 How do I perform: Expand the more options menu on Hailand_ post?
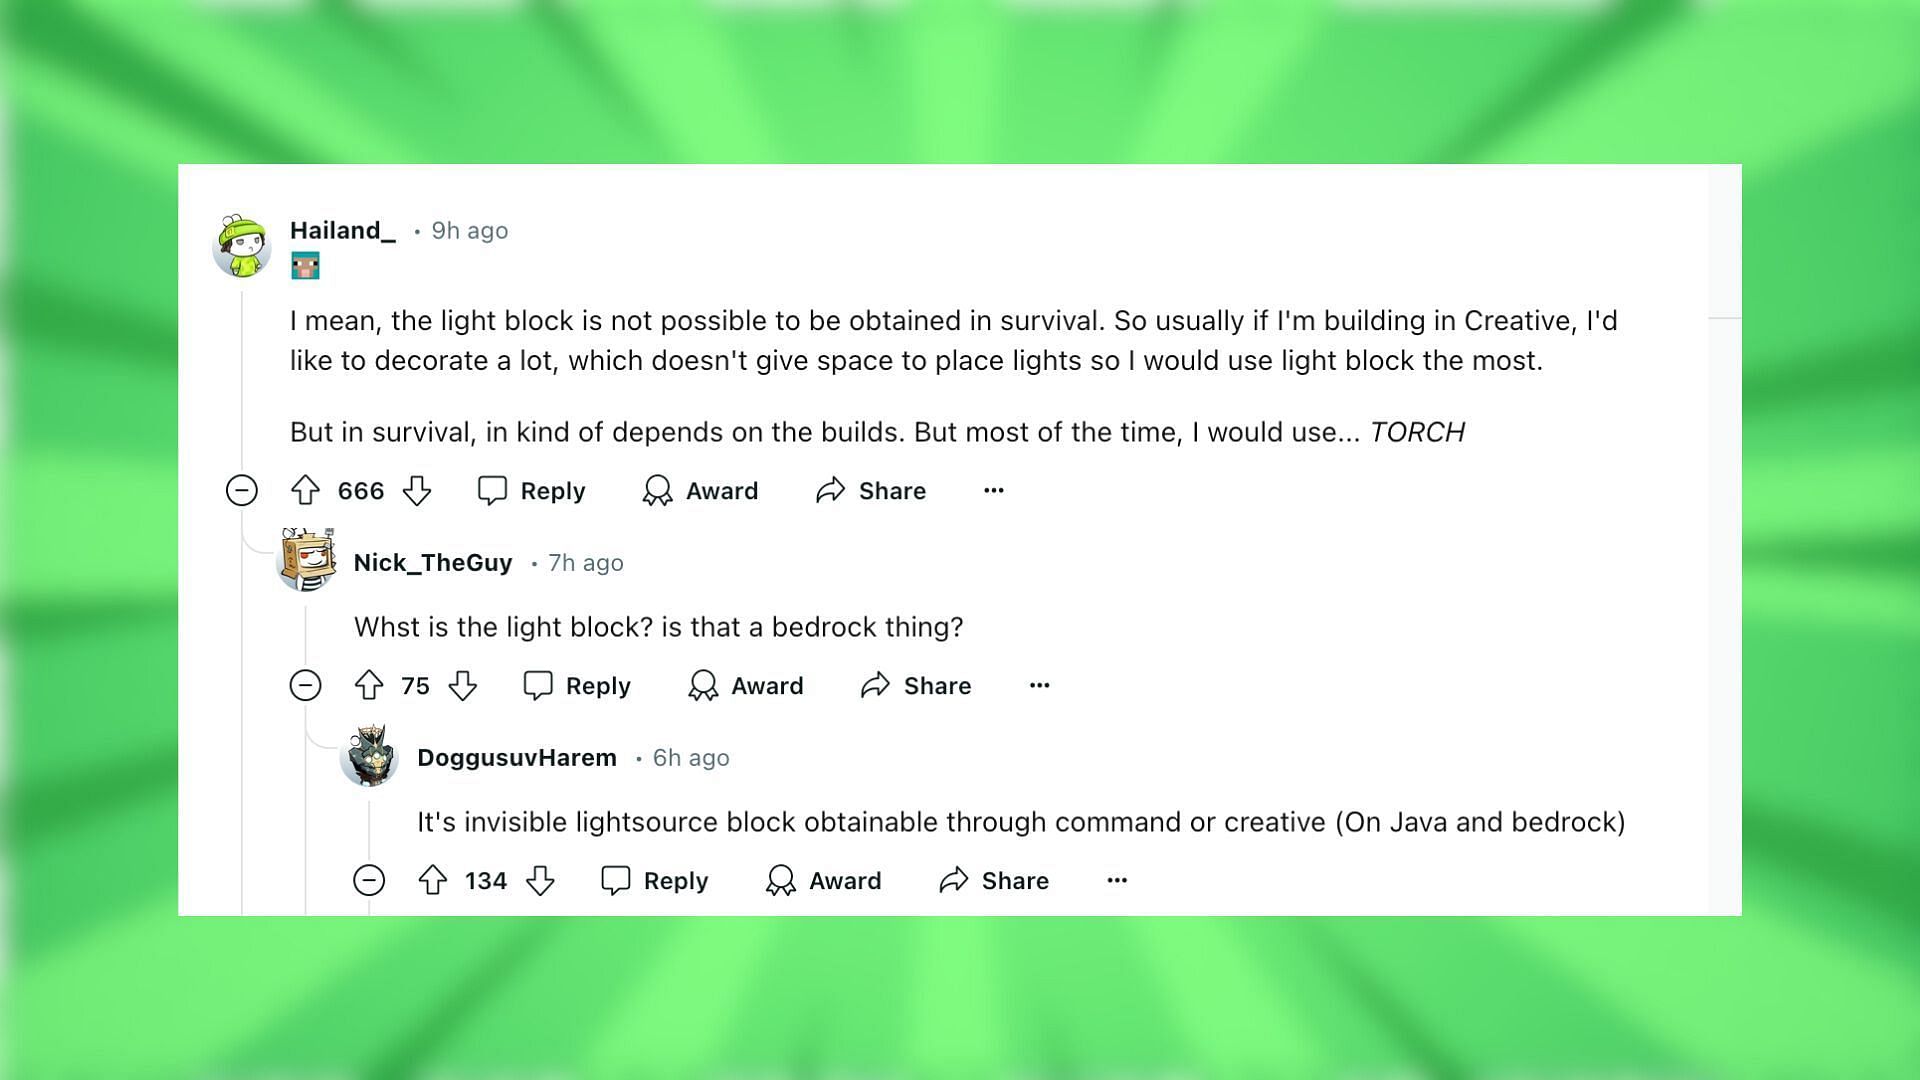pyautogui.click(x=996, y=491)
